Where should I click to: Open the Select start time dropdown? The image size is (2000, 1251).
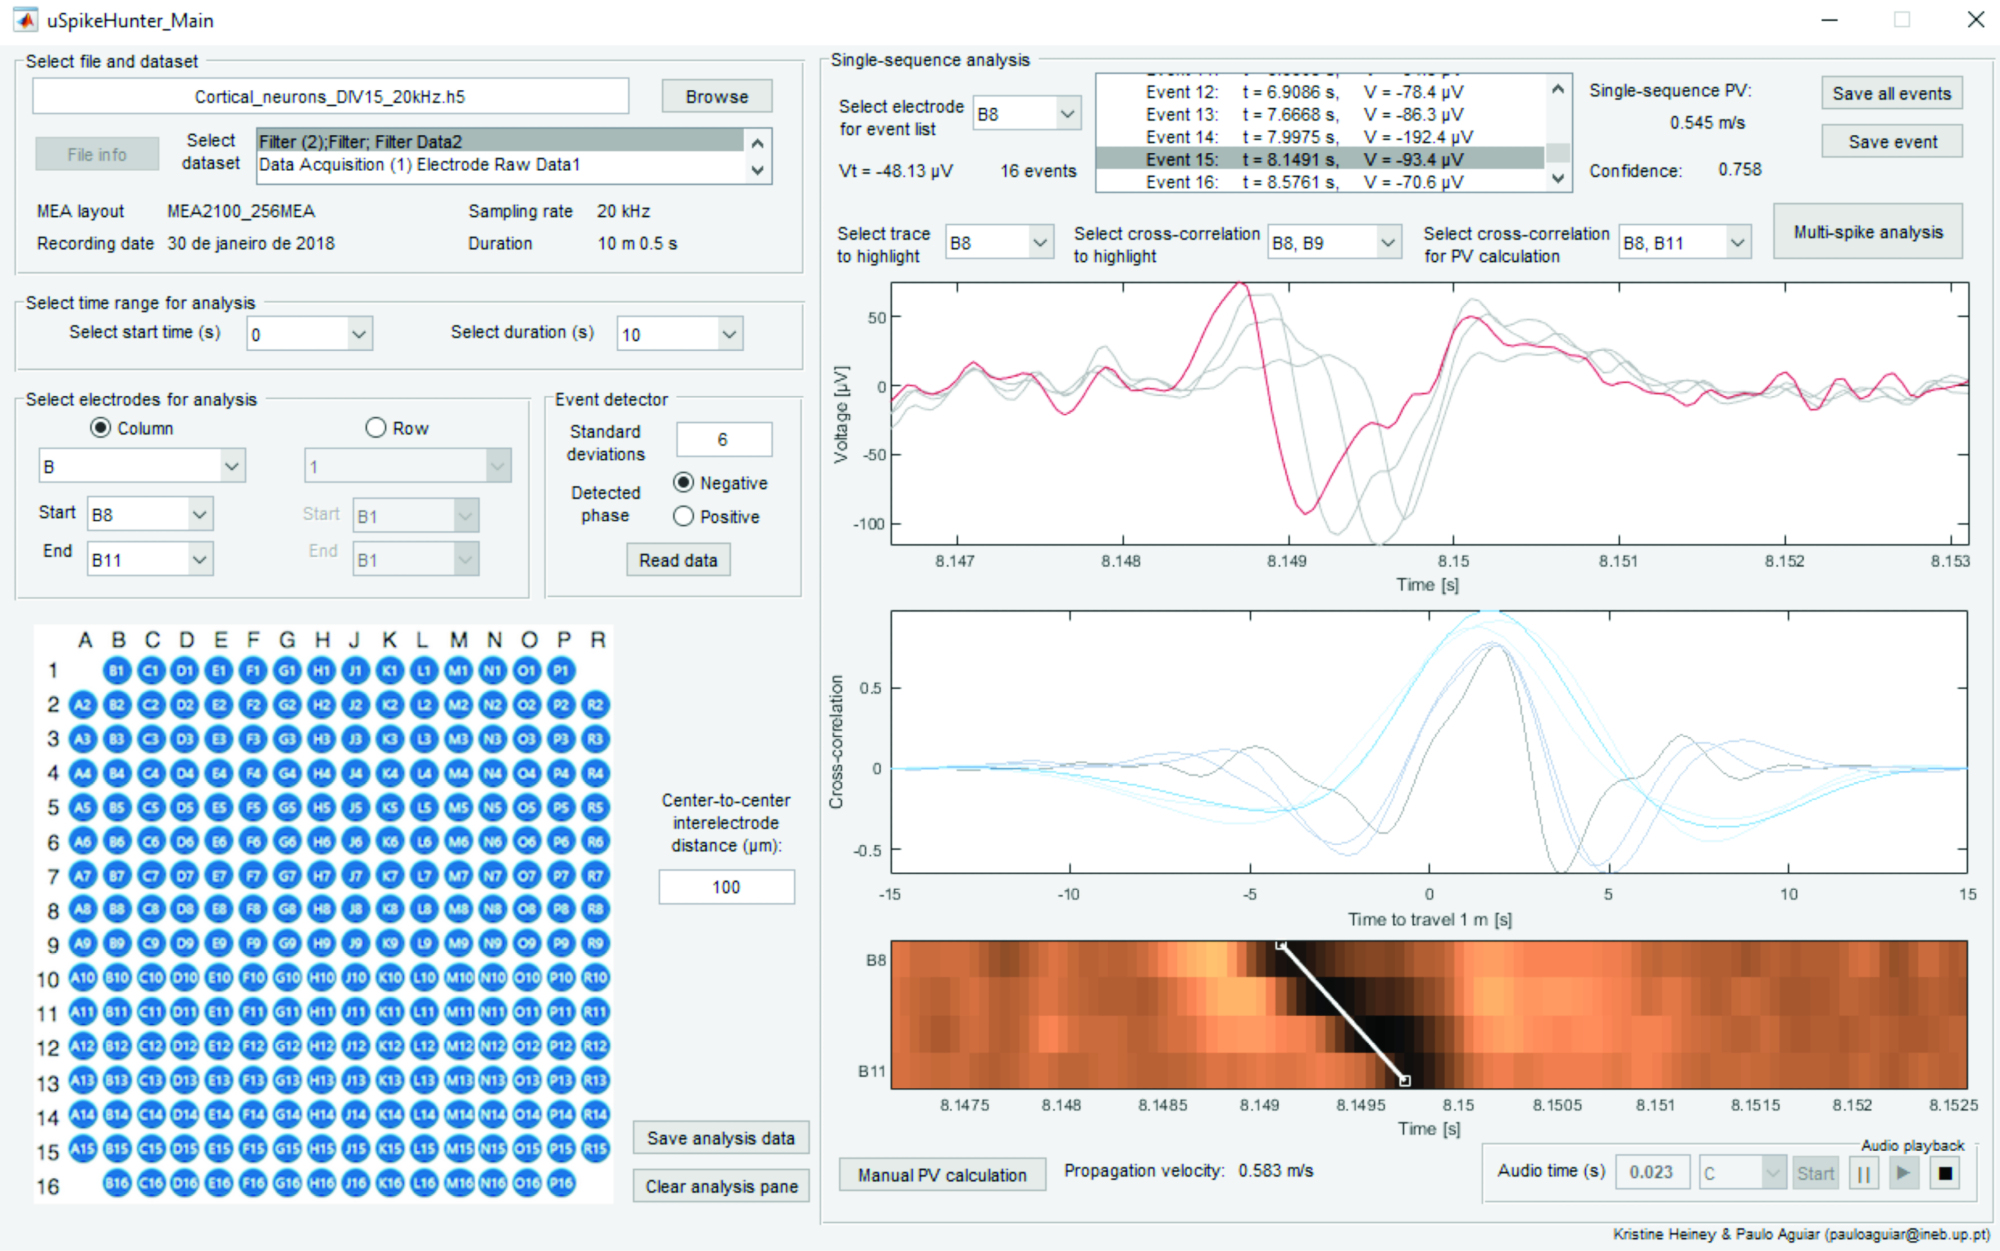pos(359,334)
